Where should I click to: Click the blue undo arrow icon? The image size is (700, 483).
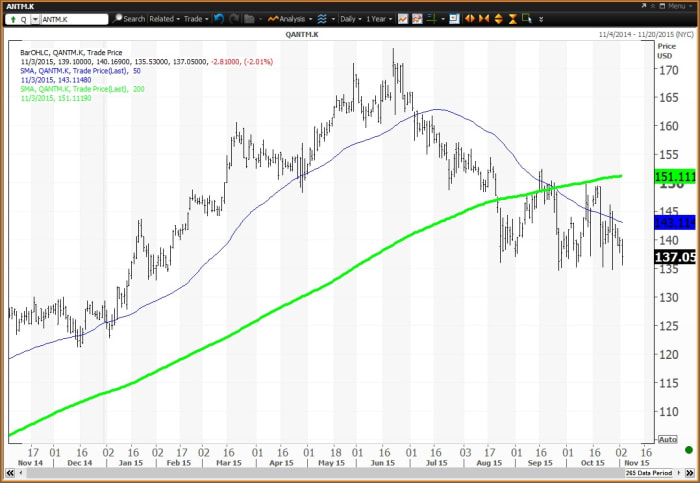(x=219, y=18)
